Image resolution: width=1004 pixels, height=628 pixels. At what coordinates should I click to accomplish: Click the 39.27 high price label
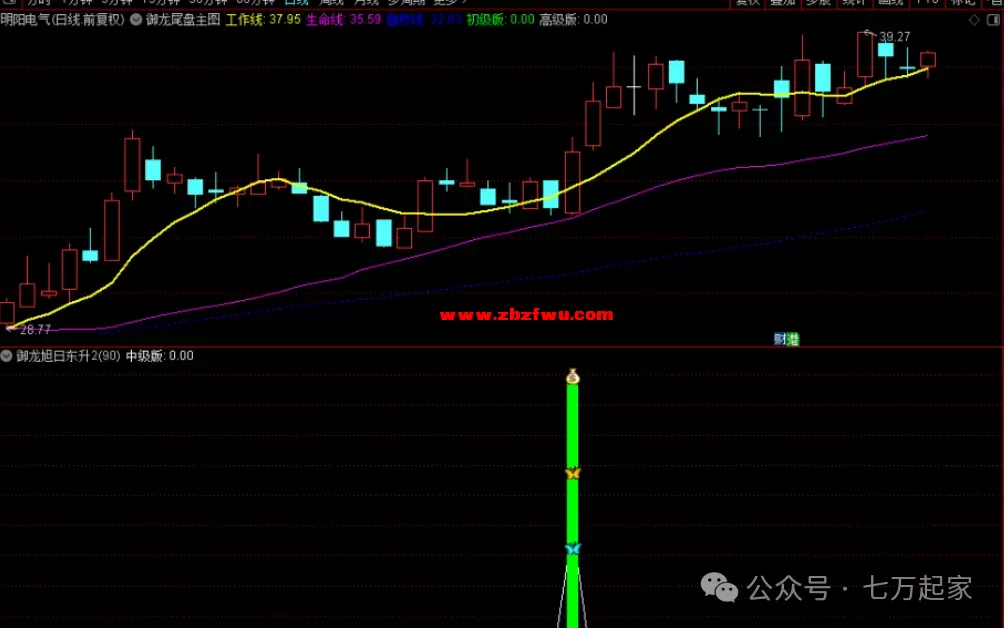click(x=895, y=37)
